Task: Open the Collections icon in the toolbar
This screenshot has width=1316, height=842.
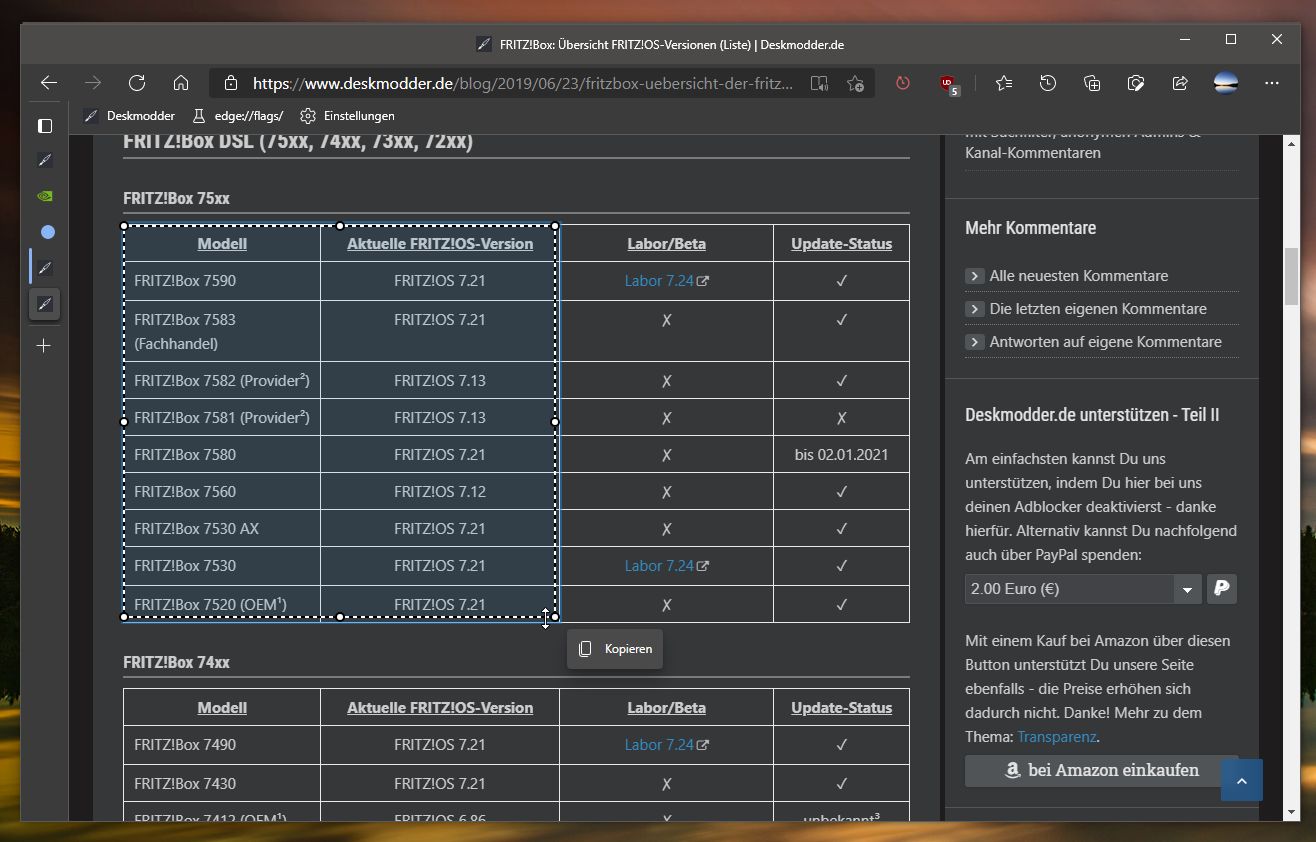Action: pyautogui.click(x=1092, y=83)
